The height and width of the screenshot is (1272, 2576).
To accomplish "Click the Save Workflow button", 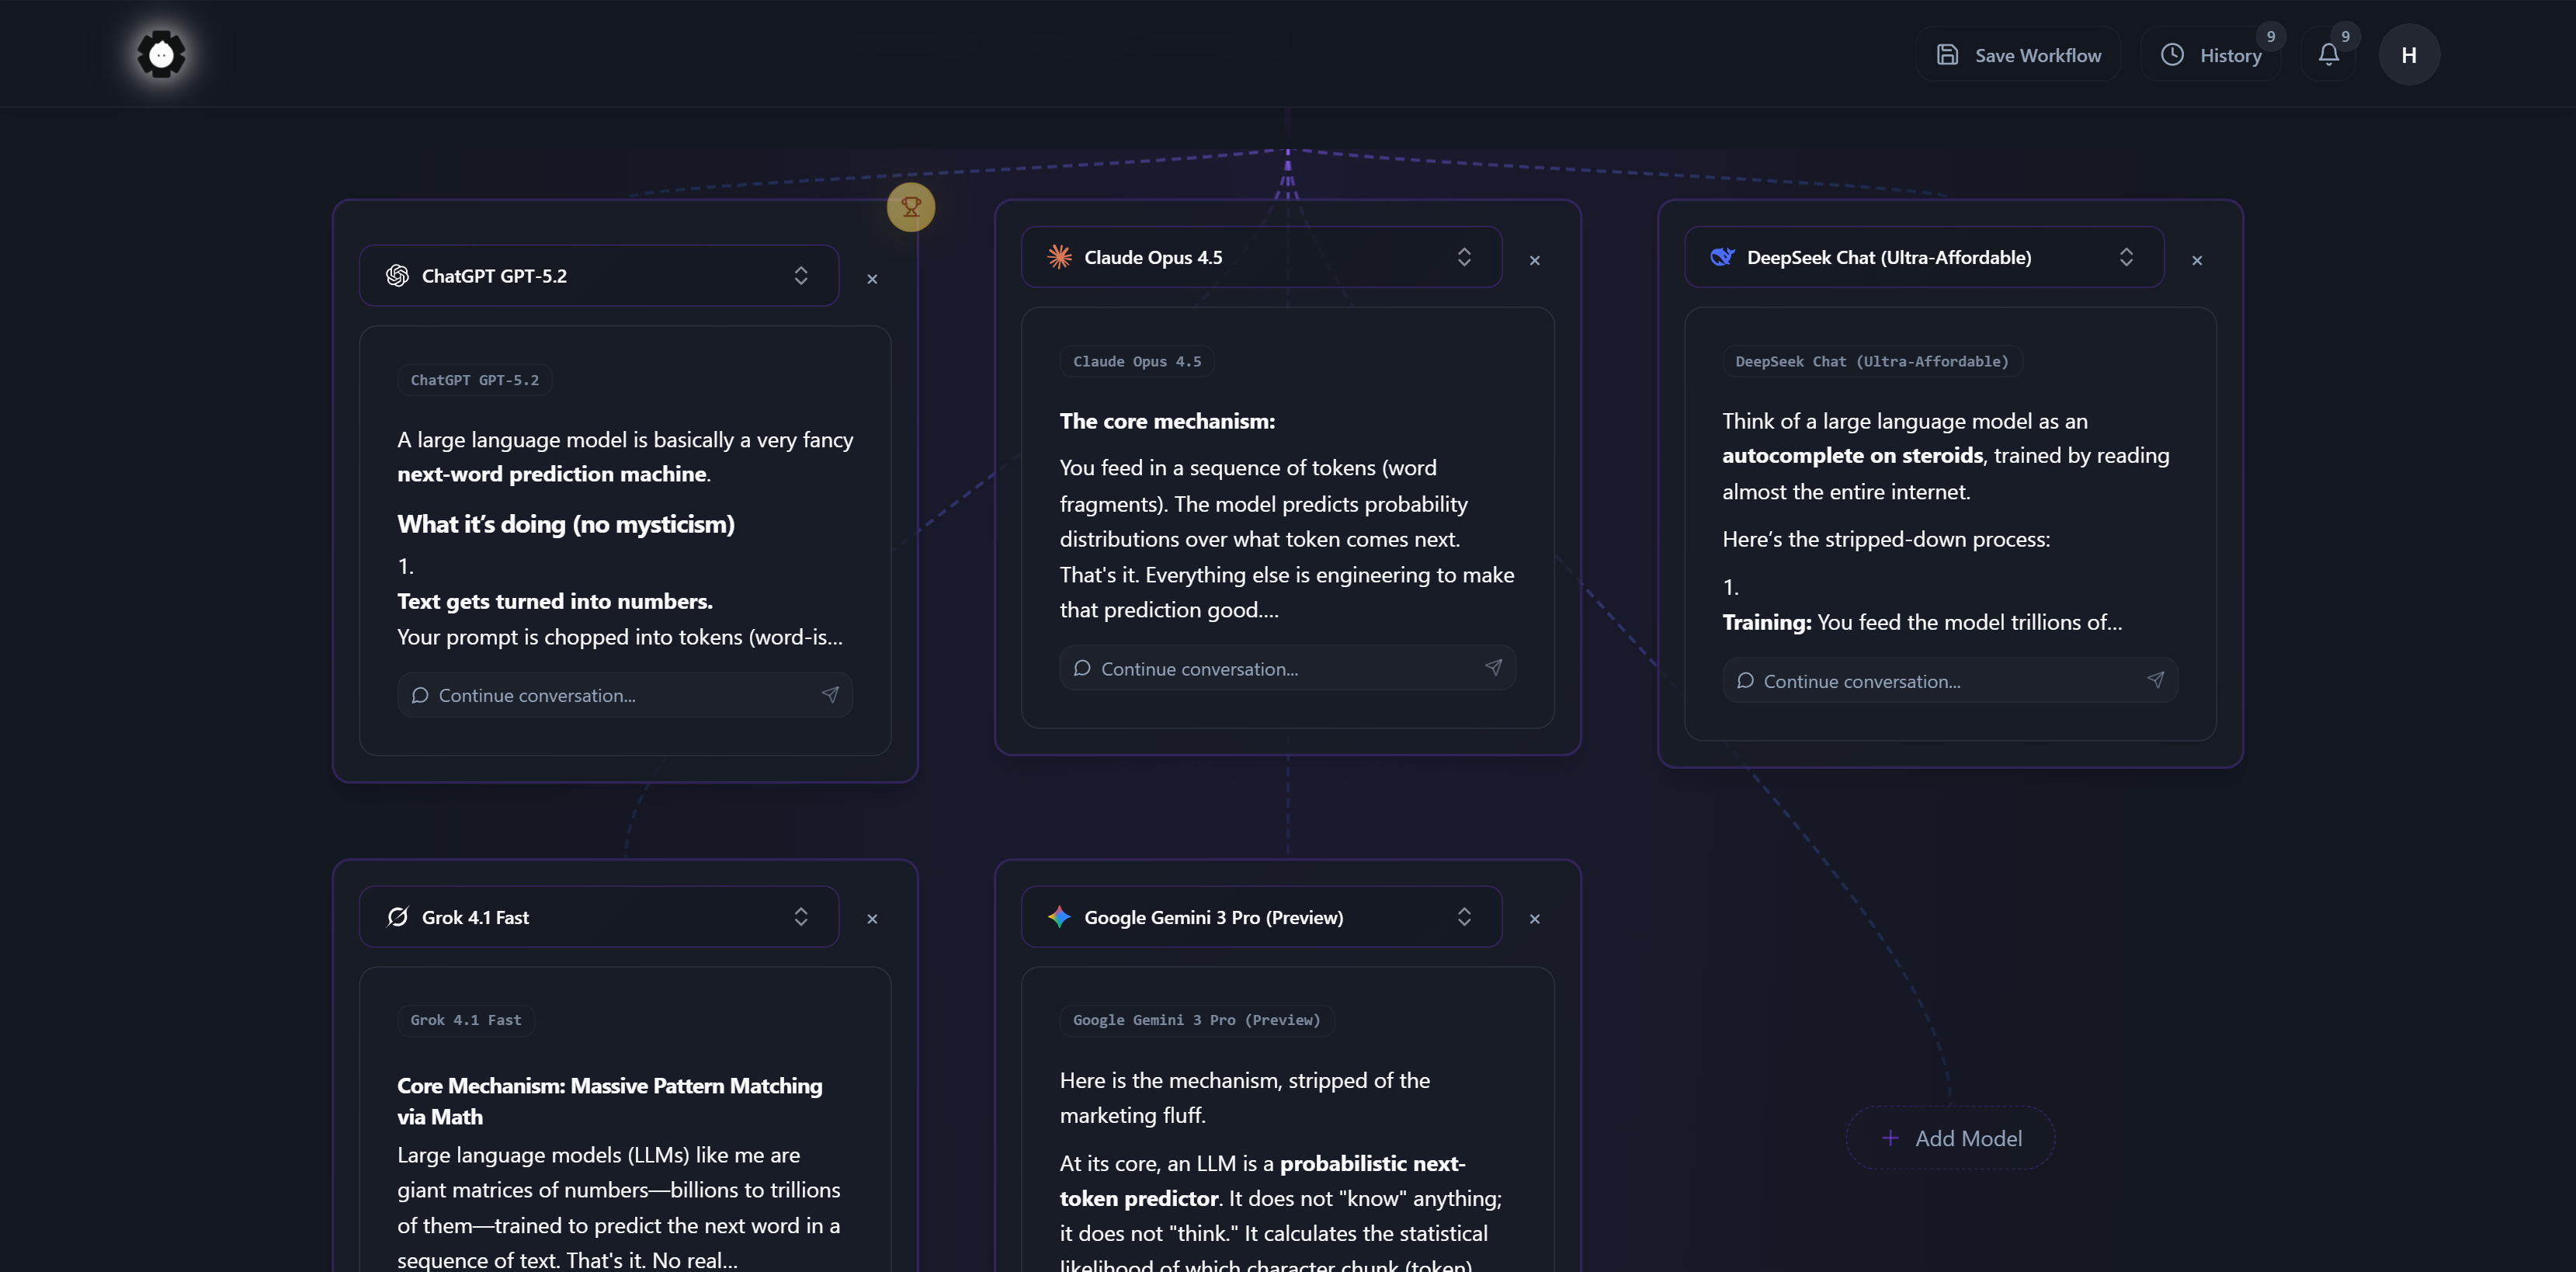I will [2018, 55].
